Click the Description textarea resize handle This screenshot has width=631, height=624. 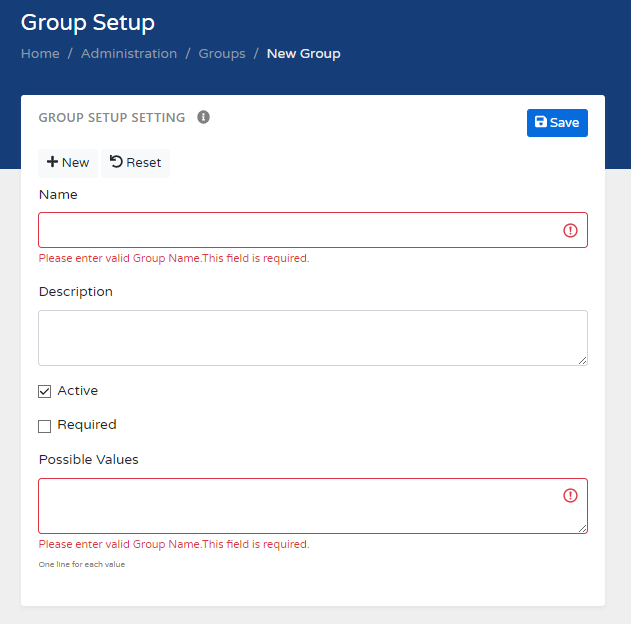tap(582, 359)
